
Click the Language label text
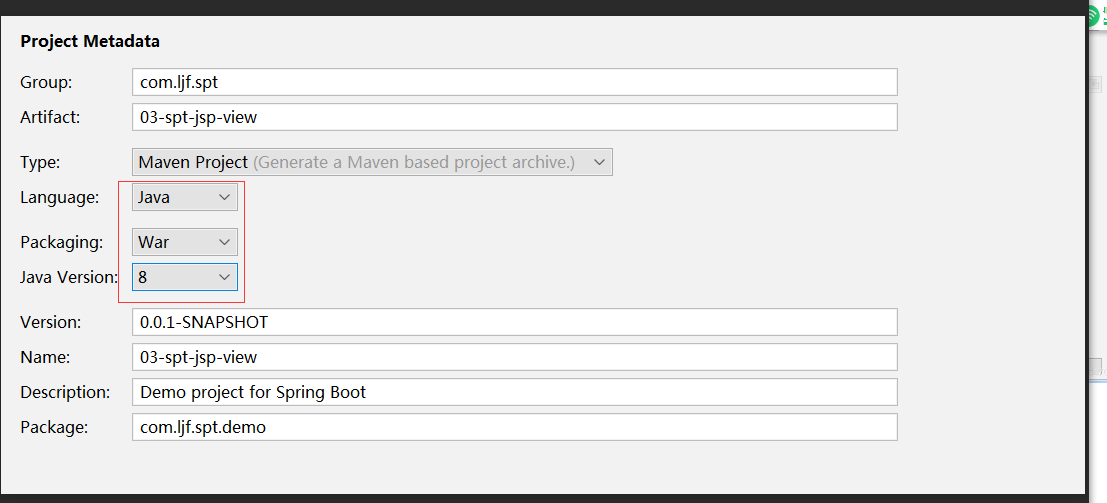pyautogui.click(x=59, y=198)
